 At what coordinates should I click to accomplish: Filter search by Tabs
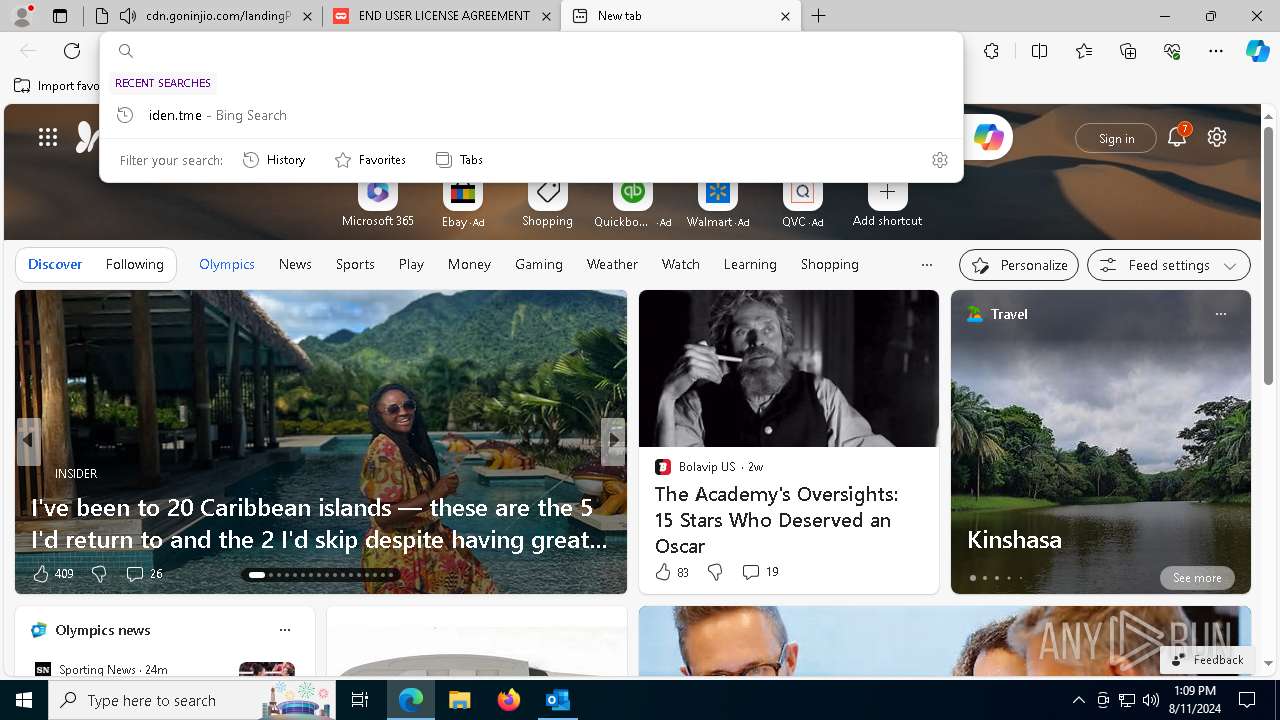tap(459, 160)
